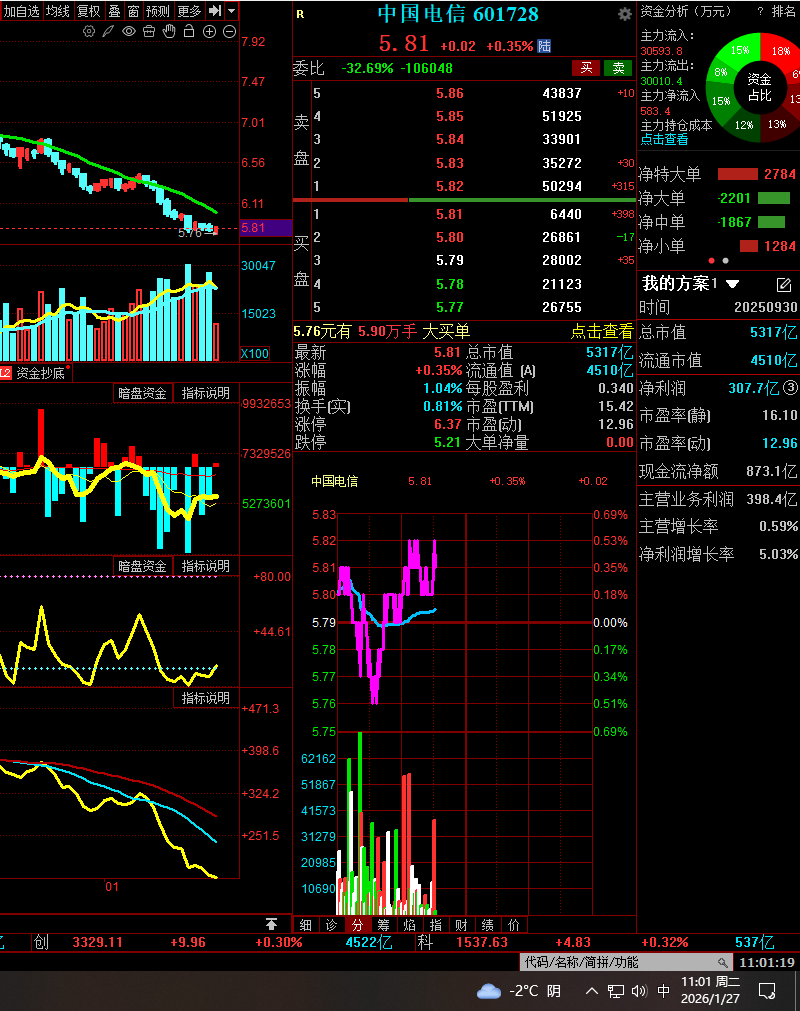Screen dimensions: 800x1011
Task: Click the L2 badge beside 资金抄底
Action: click(x=6, y=373)
